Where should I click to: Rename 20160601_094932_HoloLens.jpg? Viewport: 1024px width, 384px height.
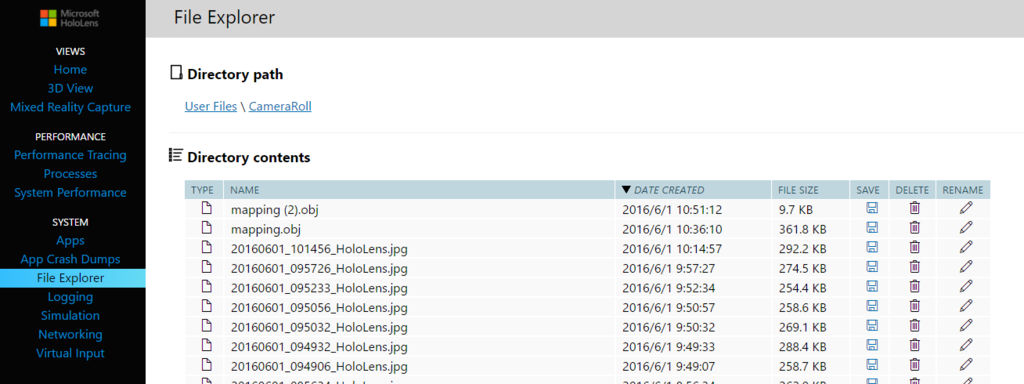(966, 345)
